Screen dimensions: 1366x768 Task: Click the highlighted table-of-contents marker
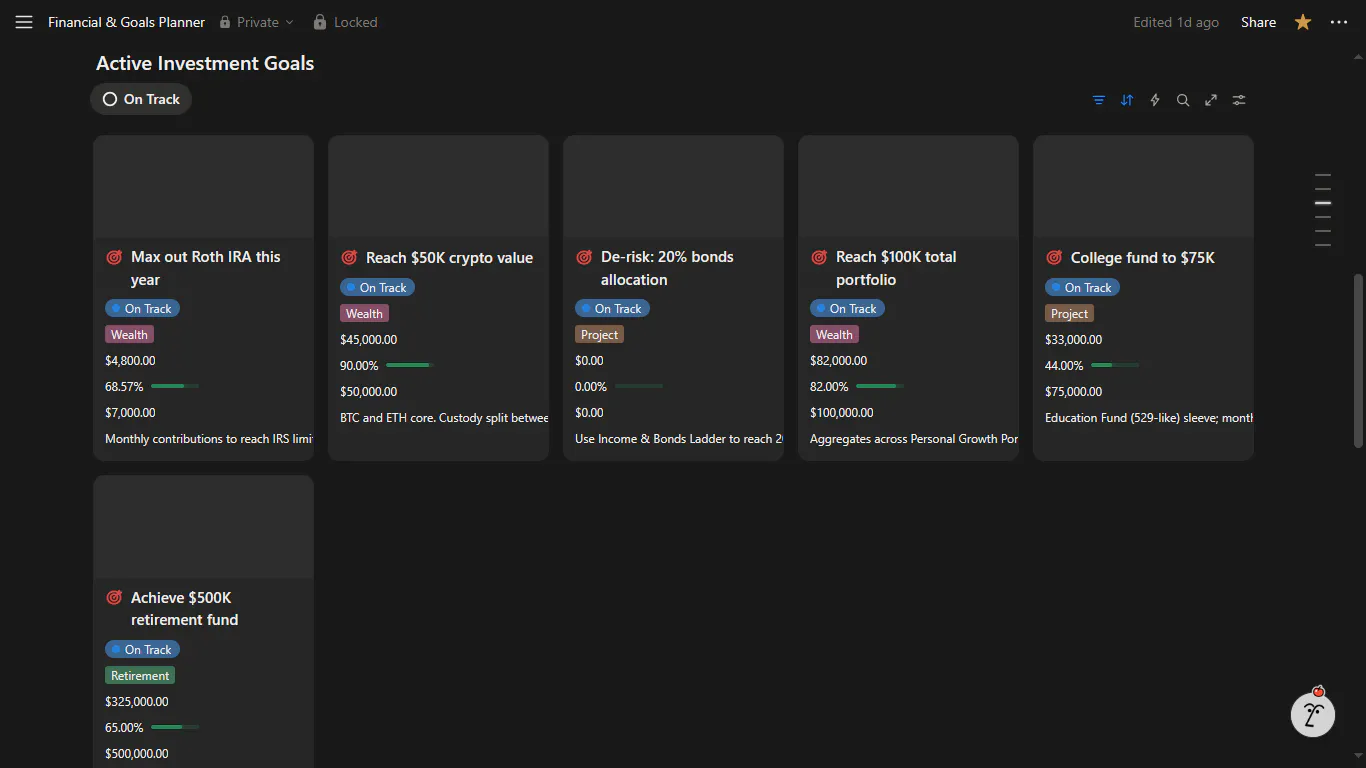(x=1323, y=203)
